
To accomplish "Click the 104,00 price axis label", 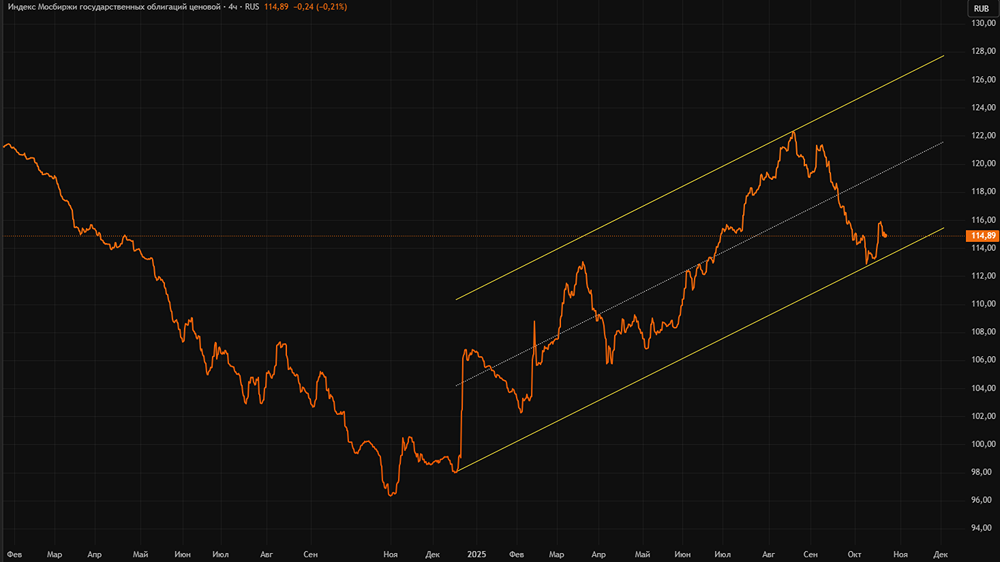I will click(983, 388).
